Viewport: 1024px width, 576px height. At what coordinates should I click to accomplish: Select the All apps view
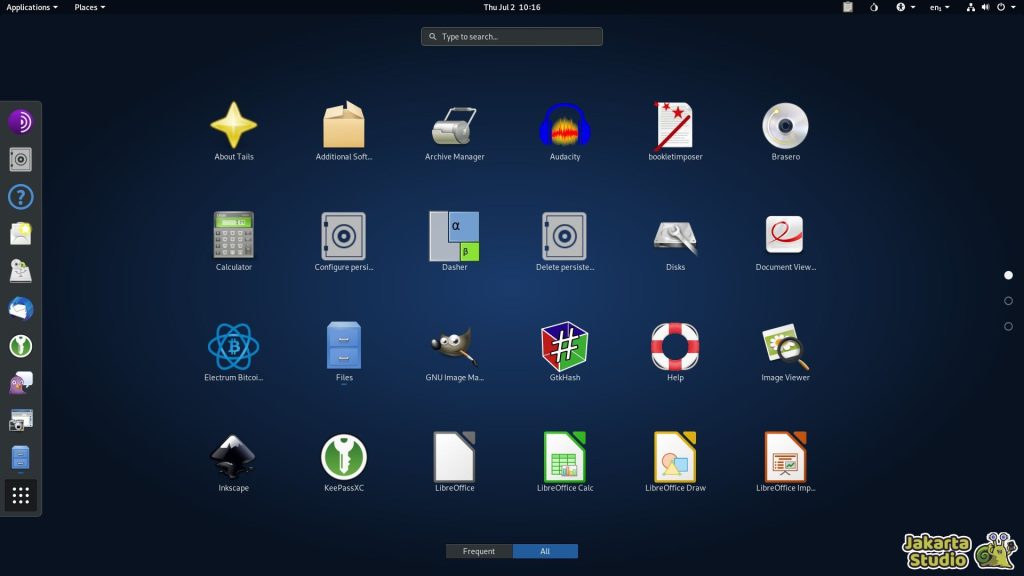(x=545, y=551)
